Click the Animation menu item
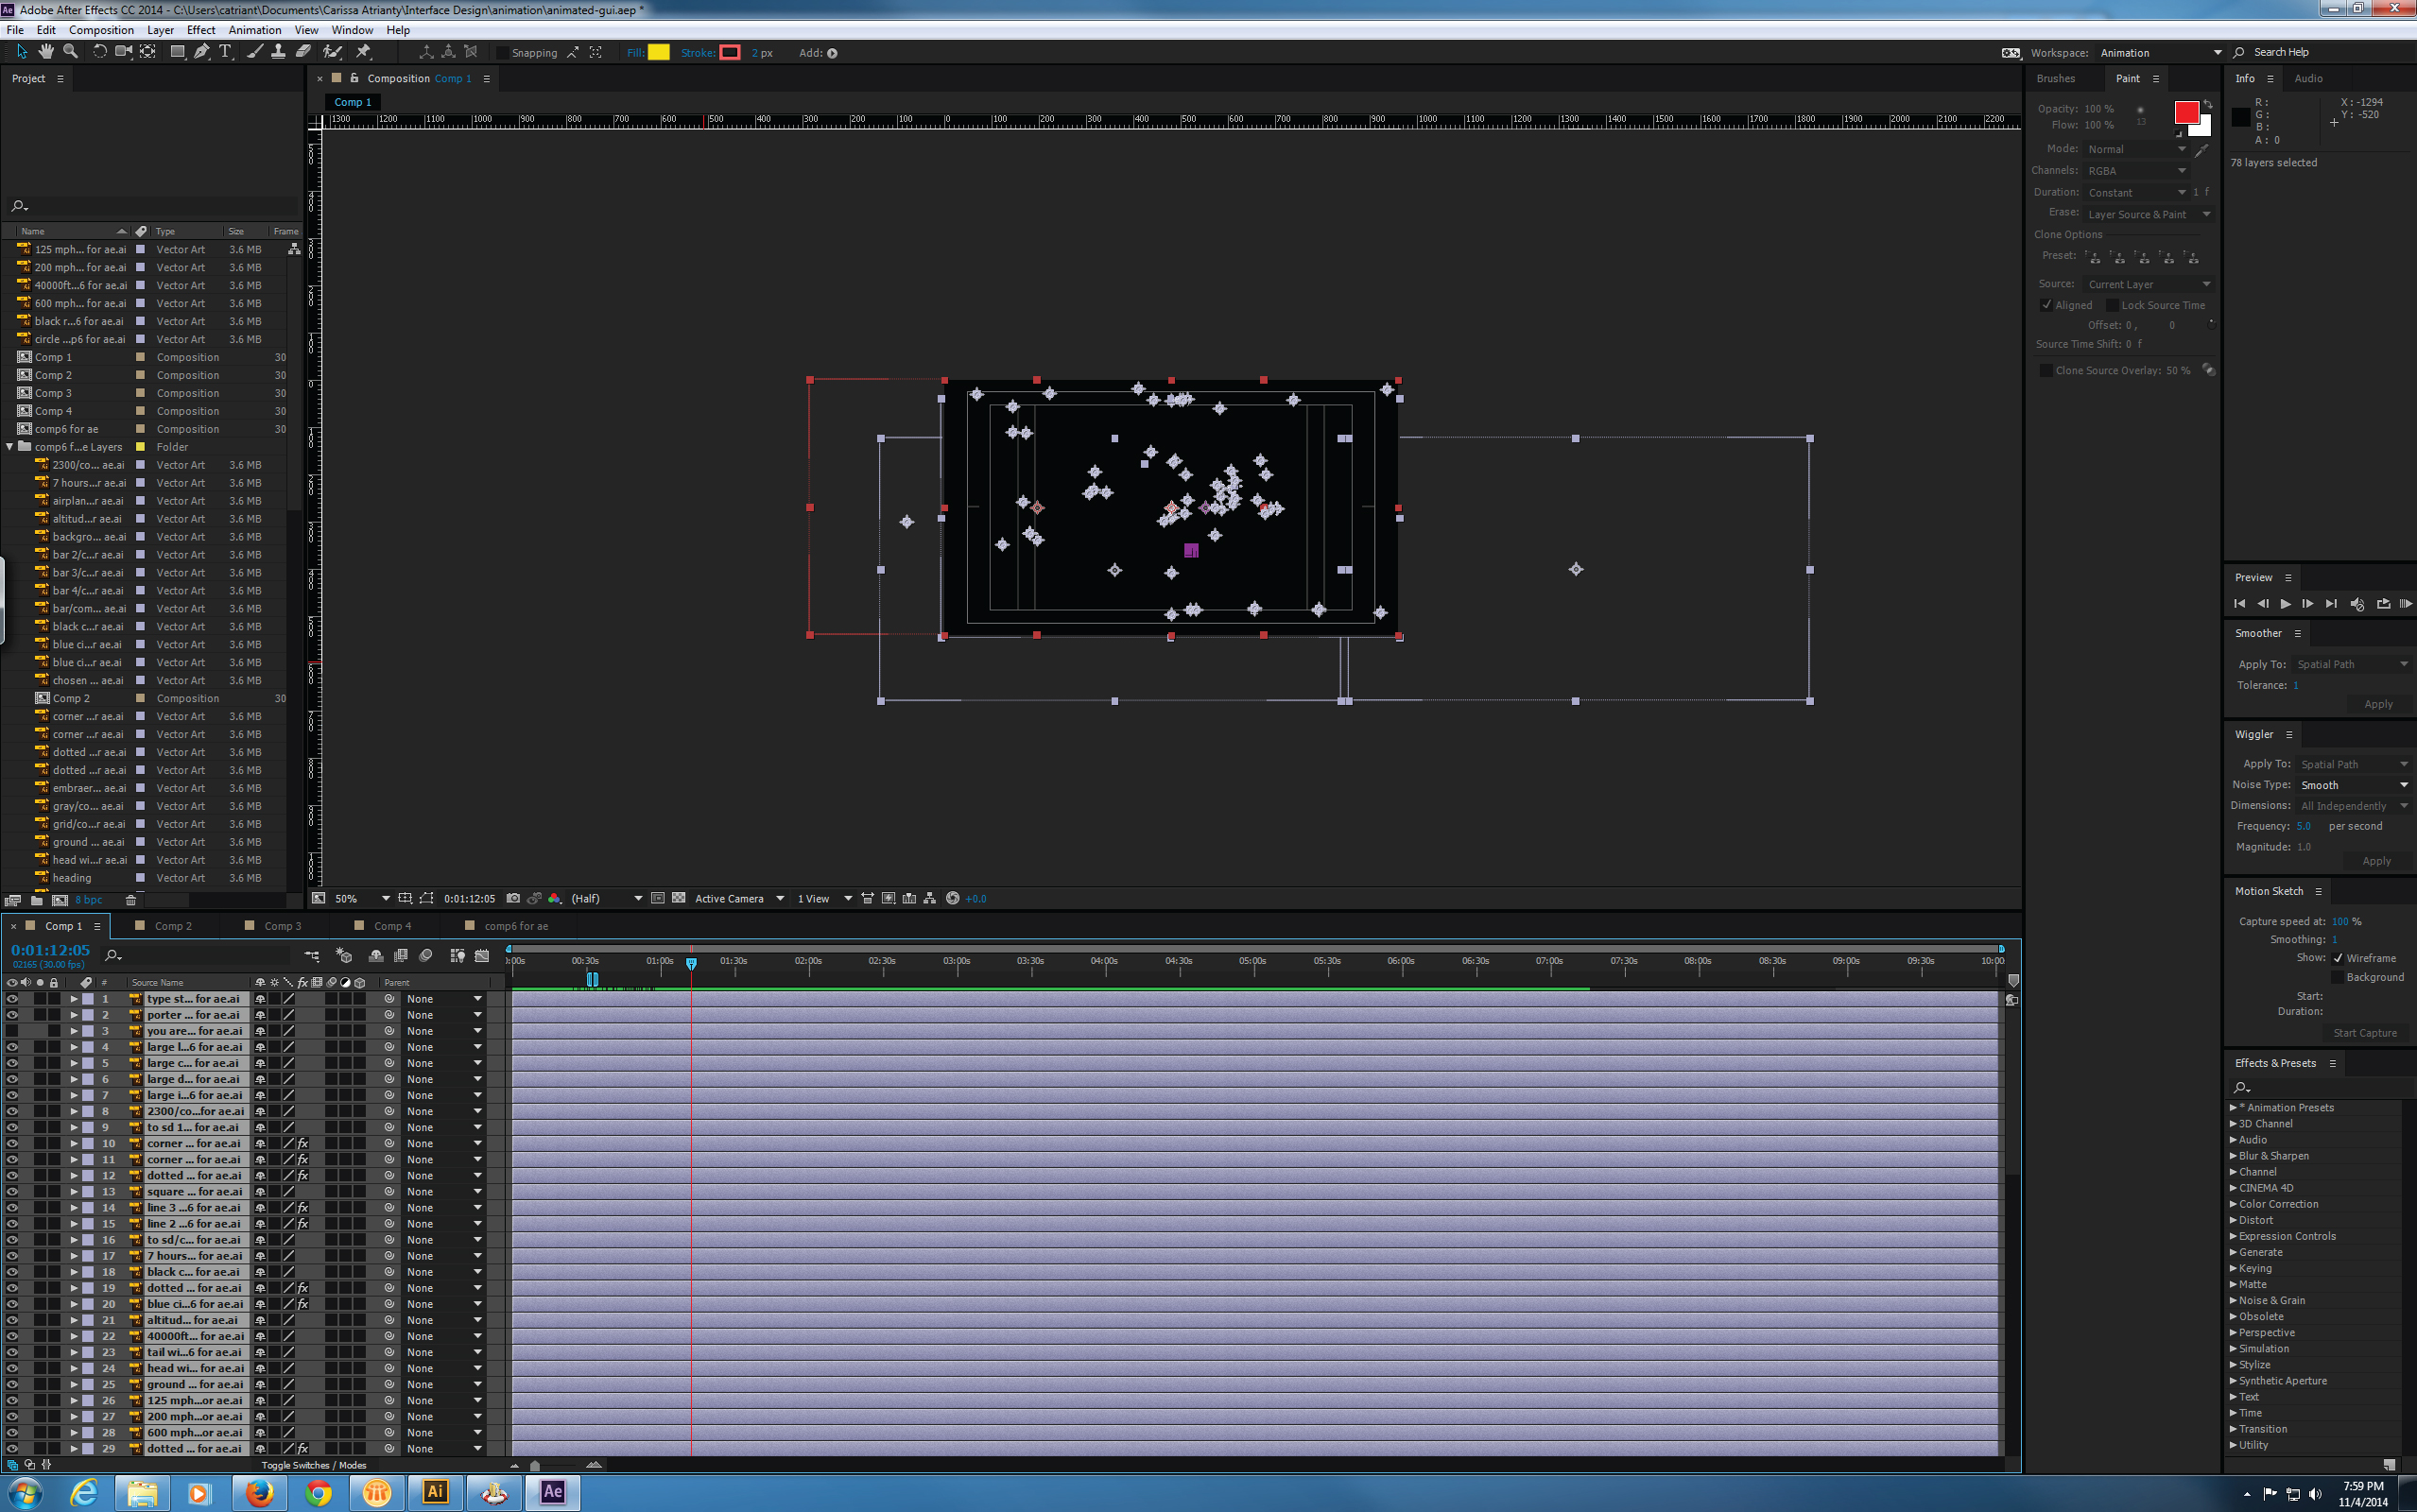This screenshot has width=2417, height=1512. pyautogui.click(x=250, y=29)
